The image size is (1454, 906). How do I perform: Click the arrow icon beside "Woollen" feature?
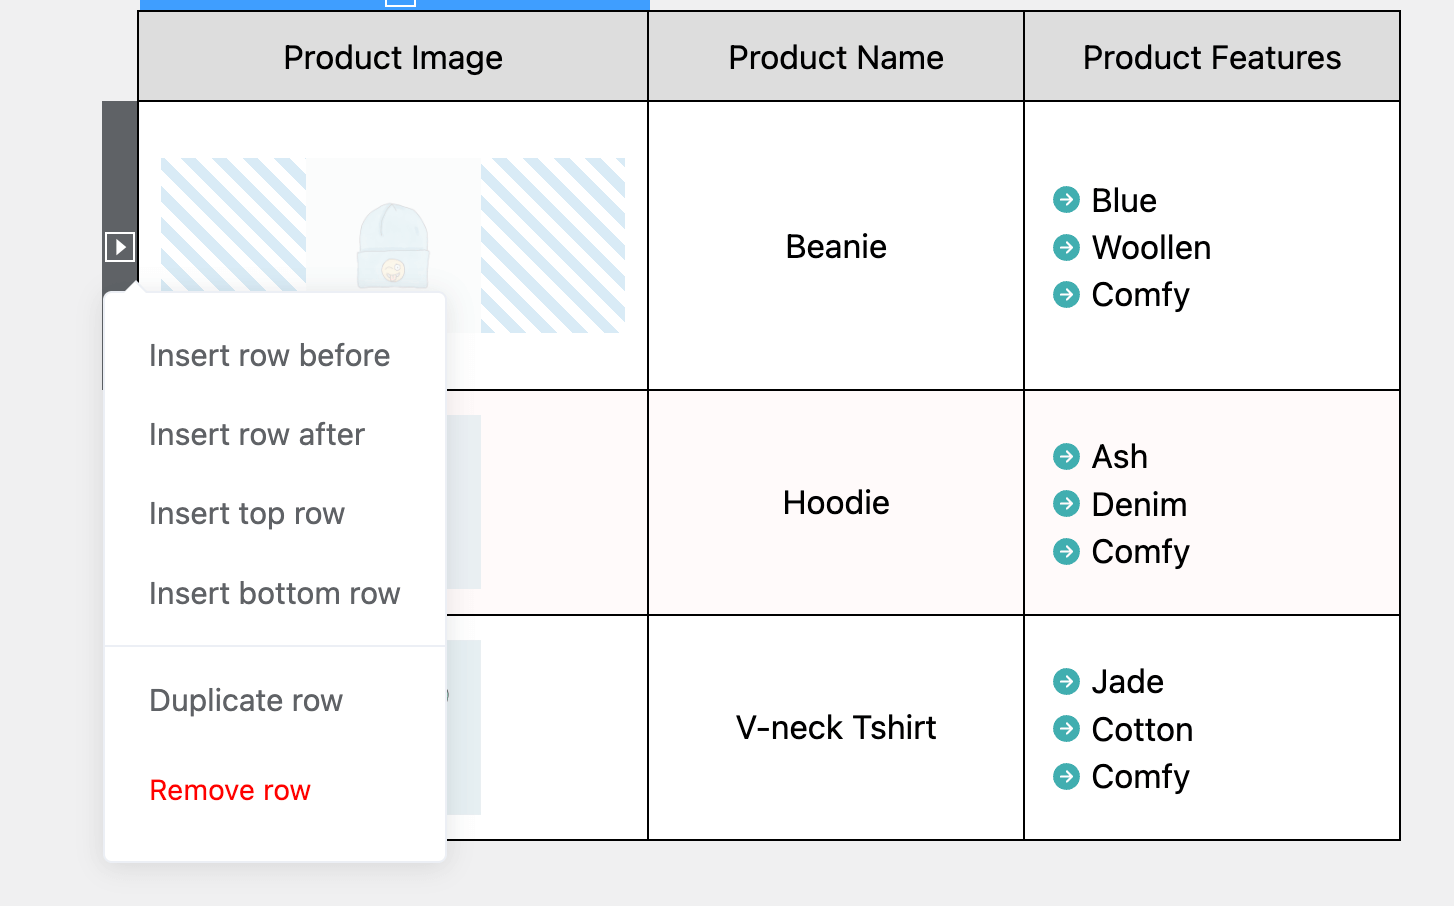point(1066,248)
